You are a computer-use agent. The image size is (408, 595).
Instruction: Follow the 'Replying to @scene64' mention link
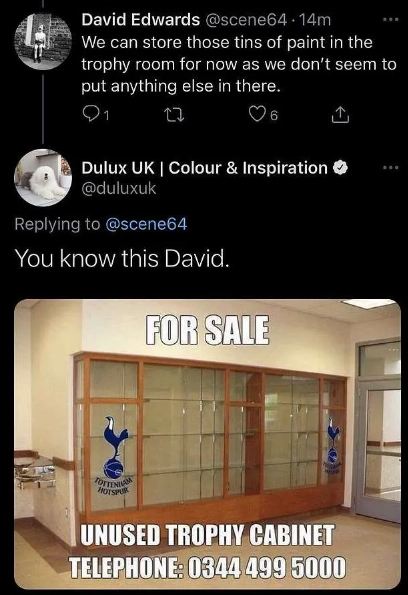pyautogui.click(x=145, y=224)
